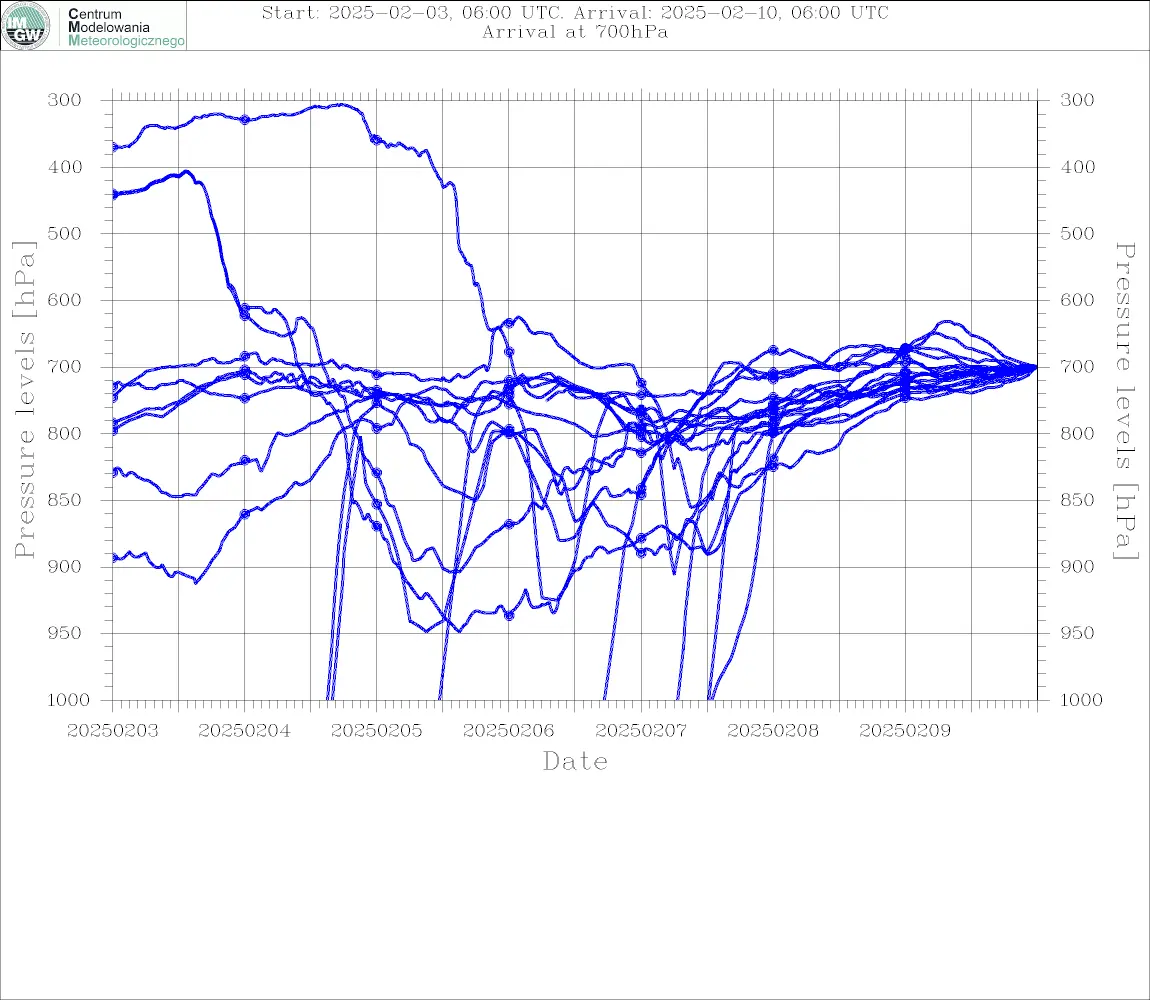This screenshot has height=1000, width=1150.
Task: Click date label 20250205
Action: (376, 731)
